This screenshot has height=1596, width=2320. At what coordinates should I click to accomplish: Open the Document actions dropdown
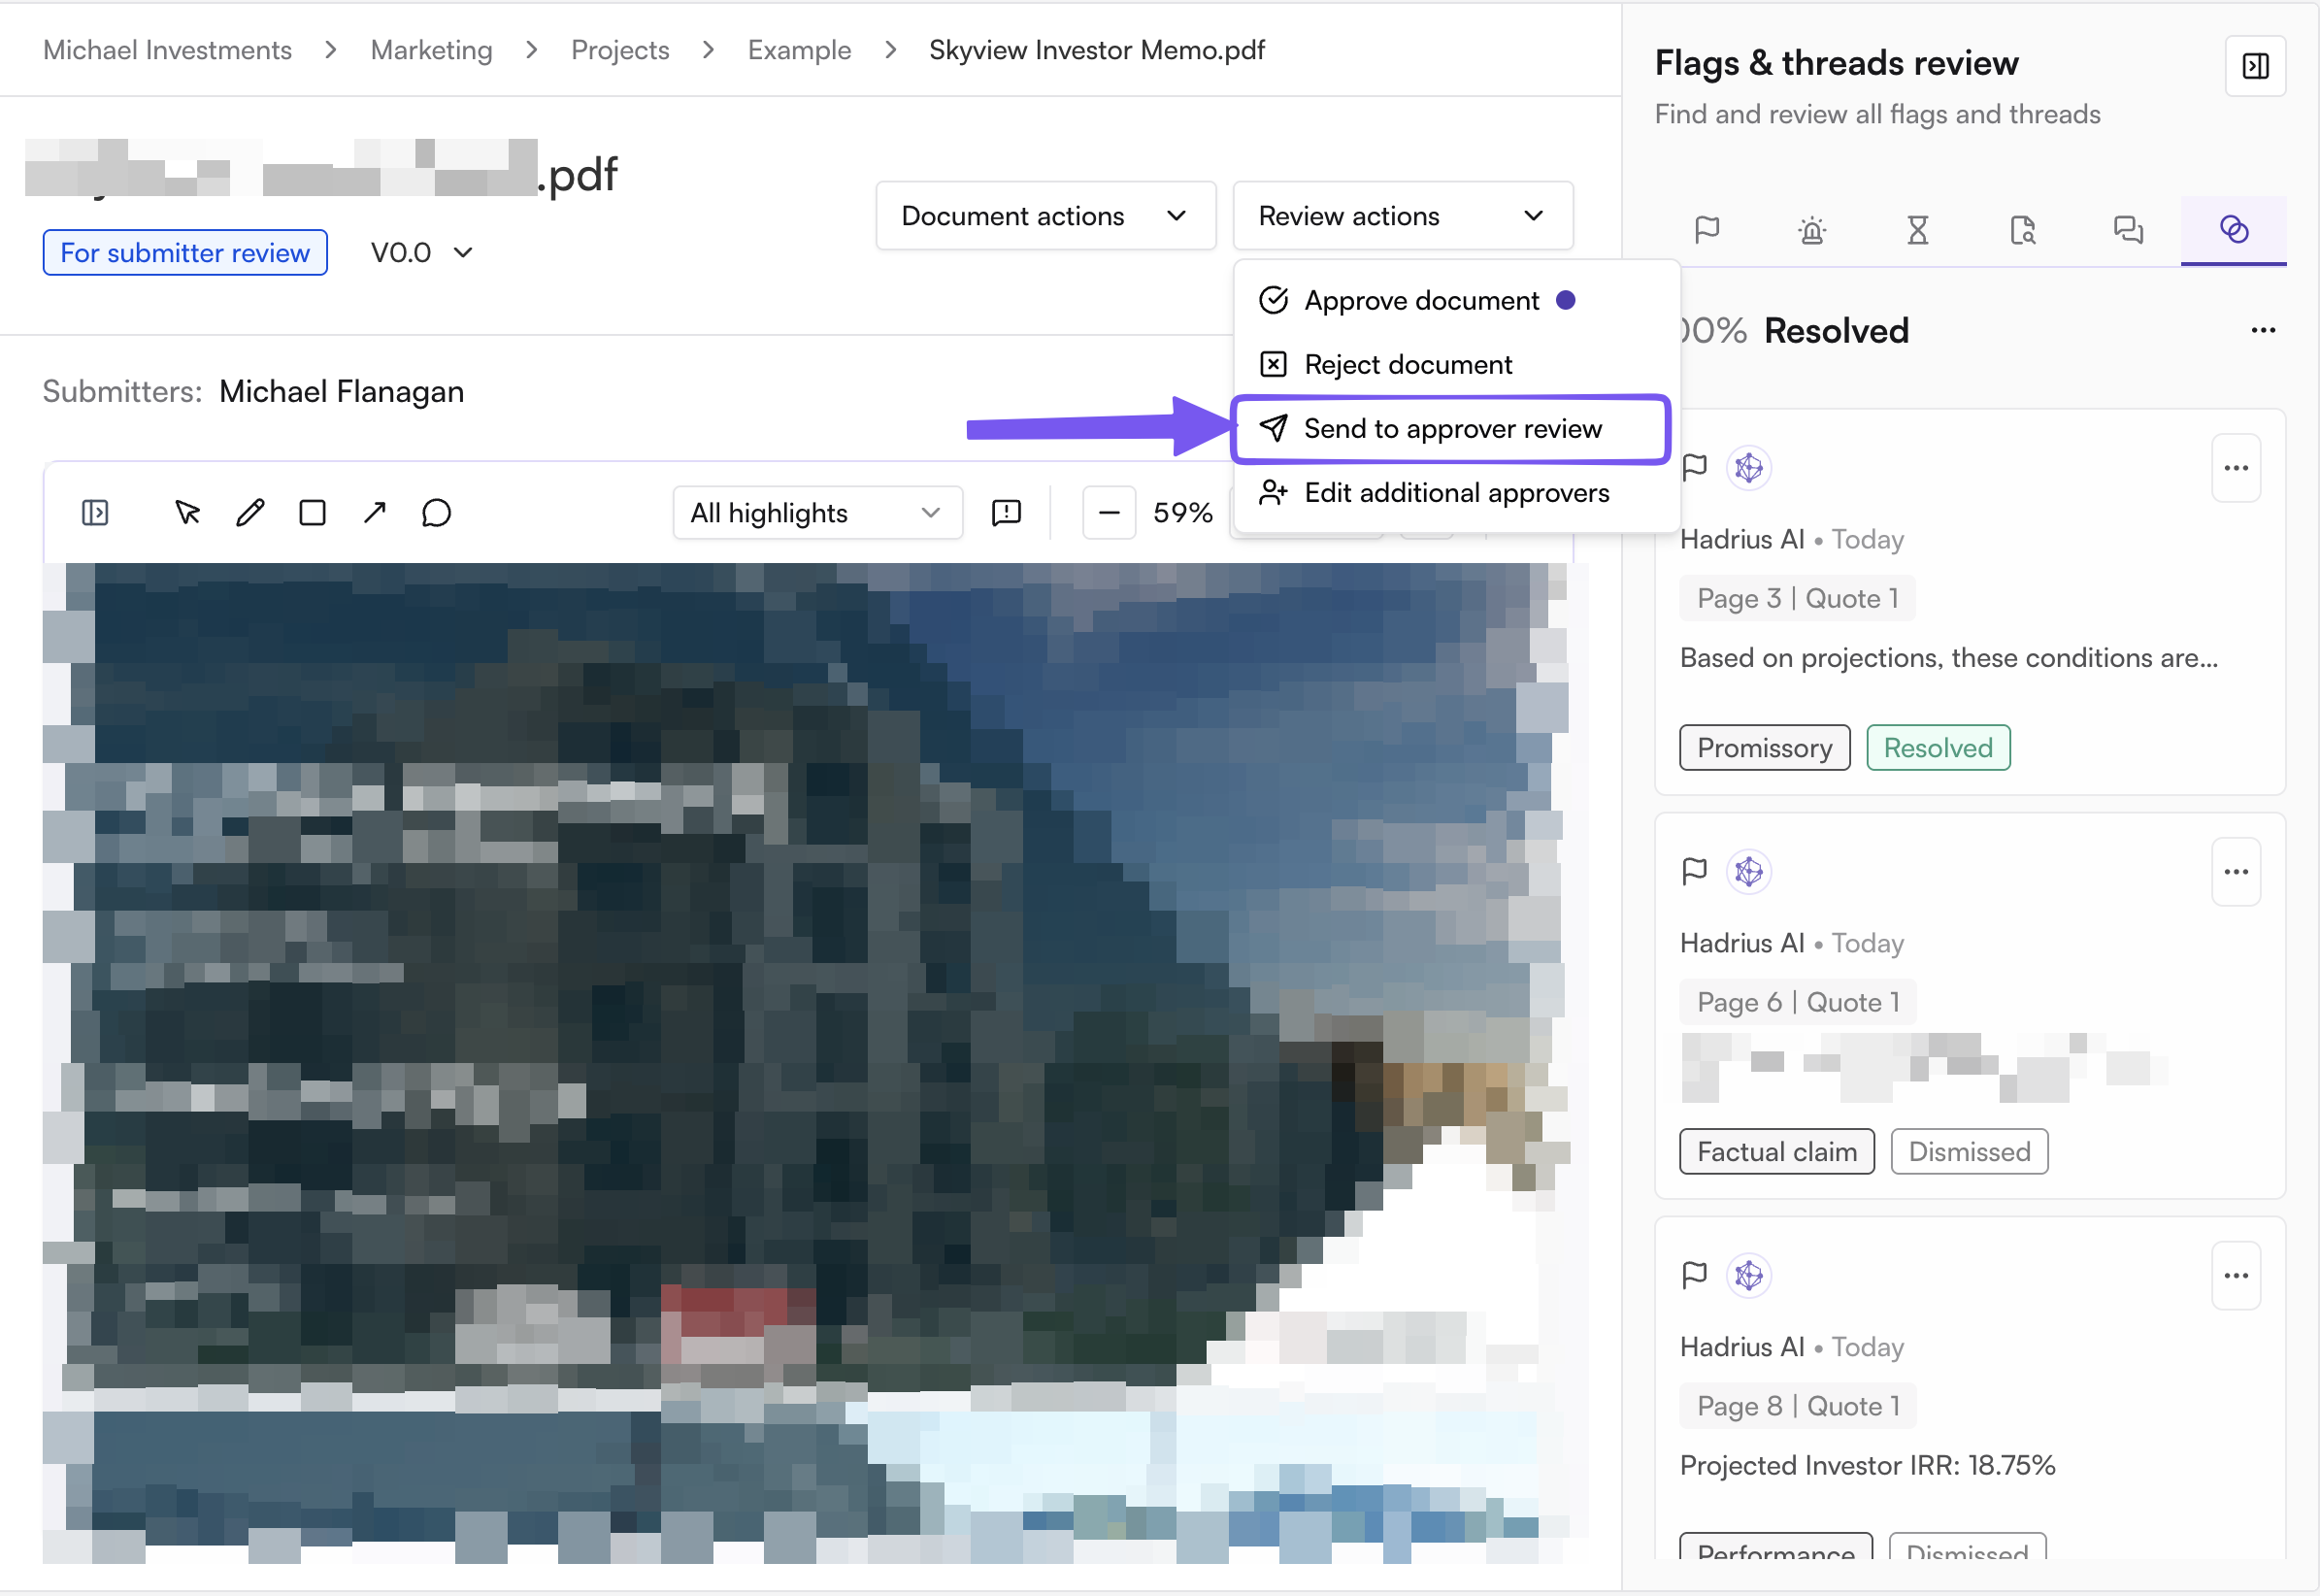pos(1046,216)
